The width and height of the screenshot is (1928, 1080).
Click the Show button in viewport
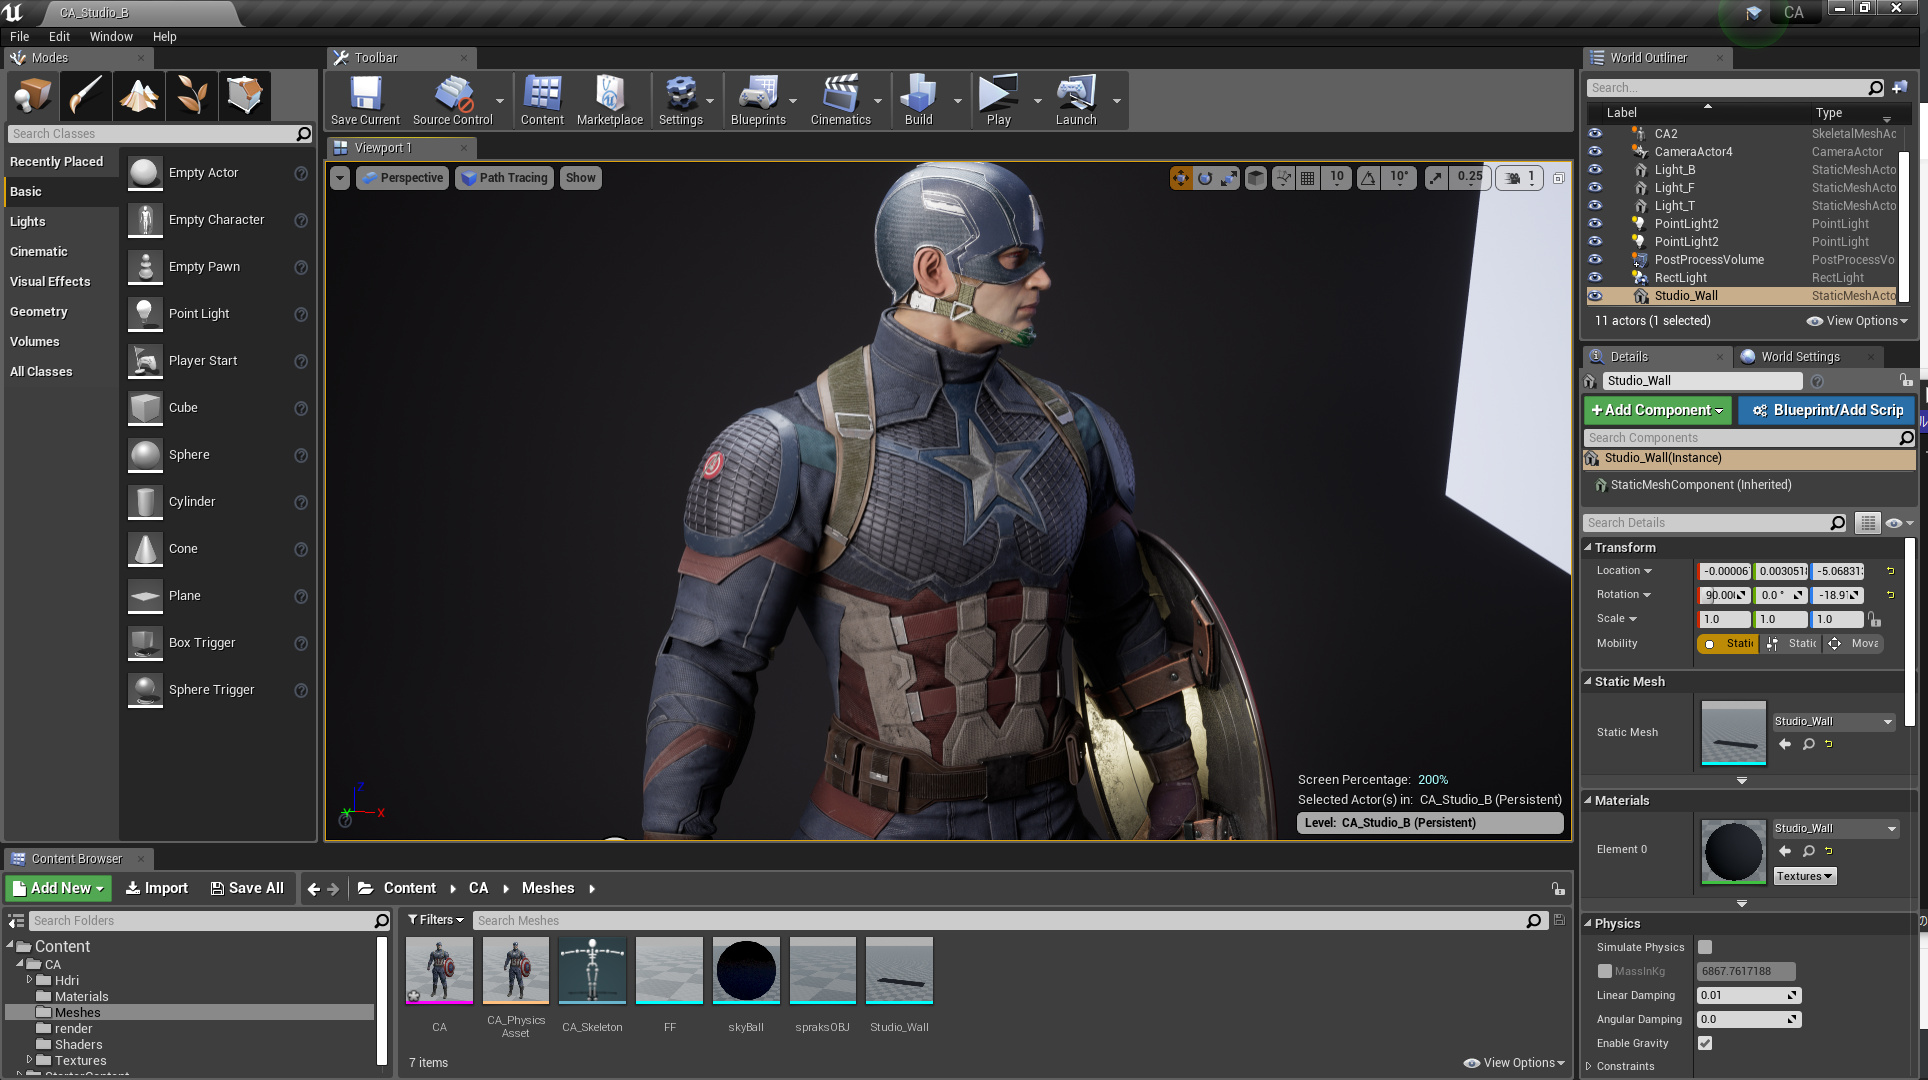pos(580,178)
